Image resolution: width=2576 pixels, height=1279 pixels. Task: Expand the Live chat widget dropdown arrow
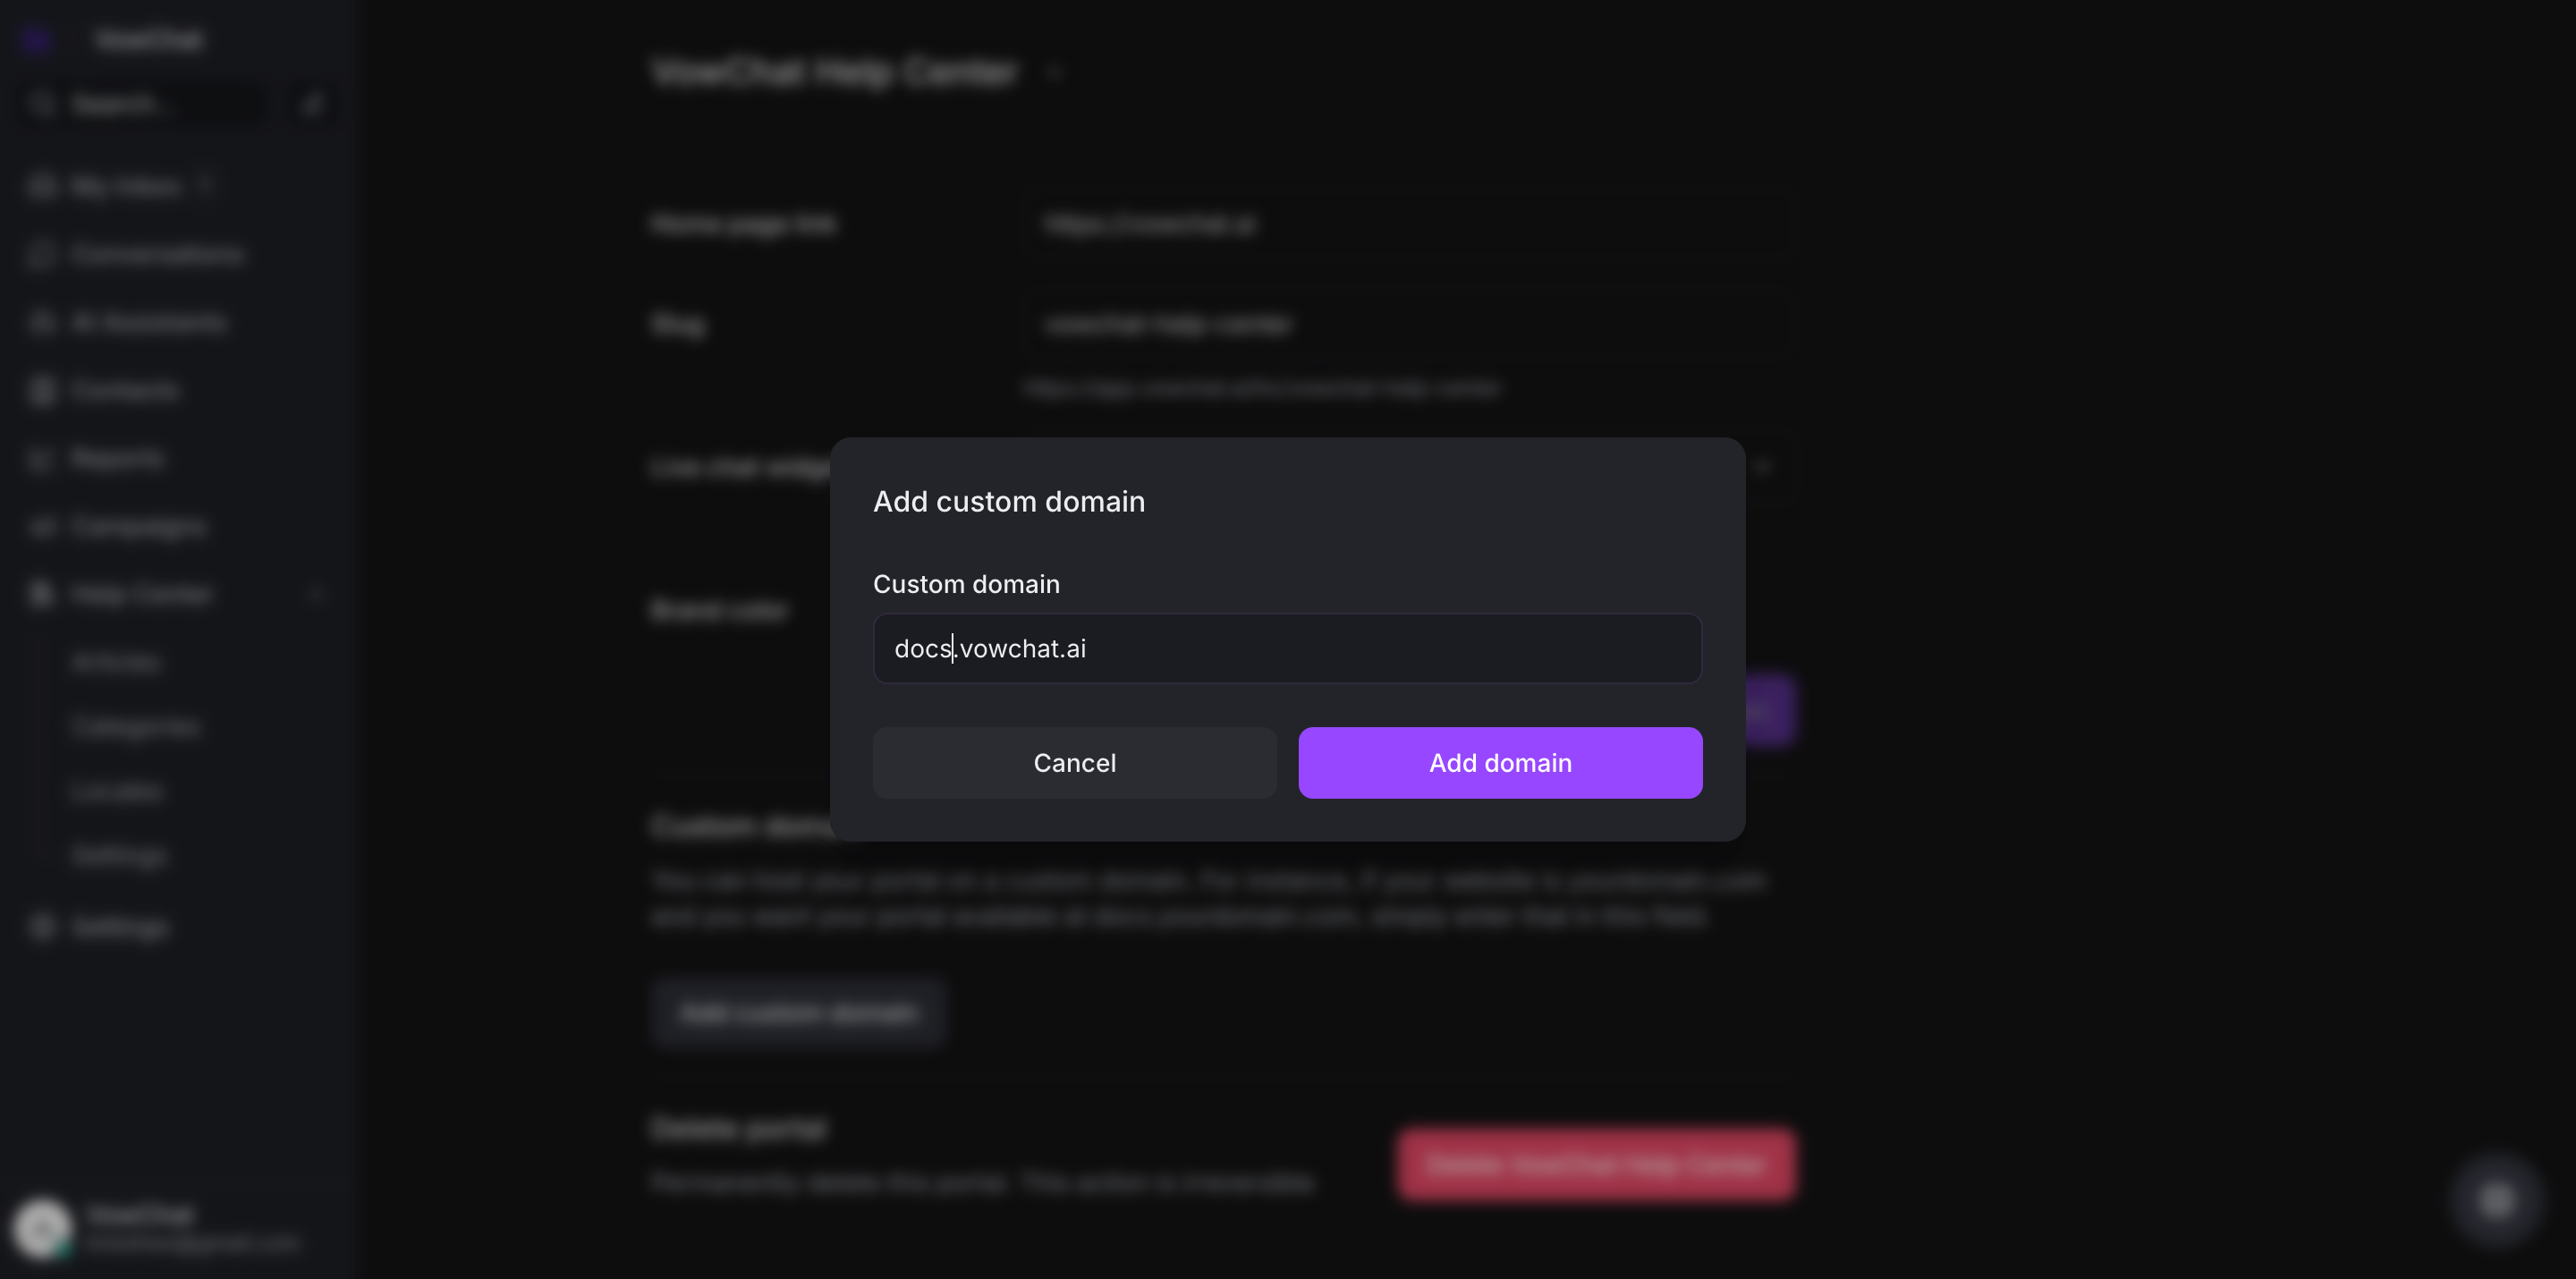tap(1762, 467)
